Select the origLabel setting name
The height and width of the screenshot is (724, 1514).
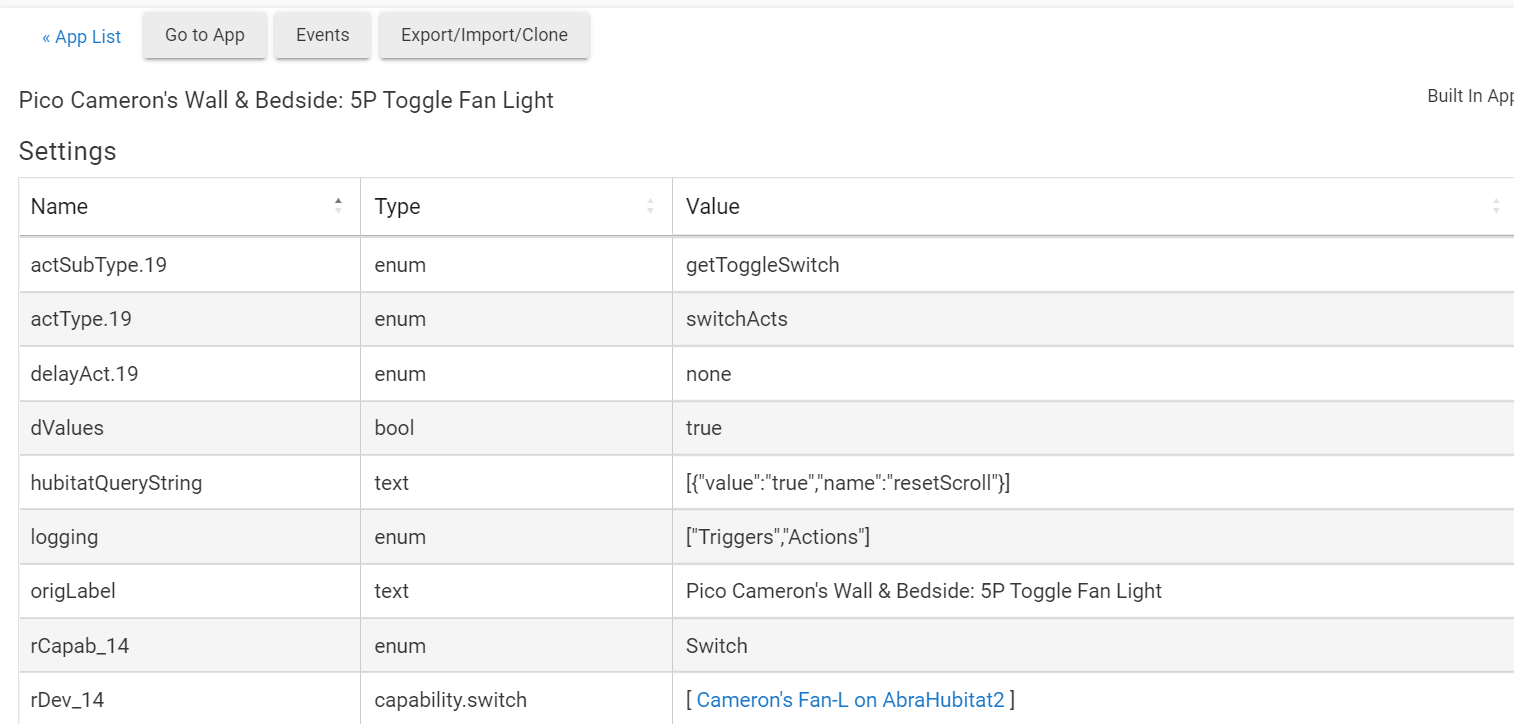(73, 591)
